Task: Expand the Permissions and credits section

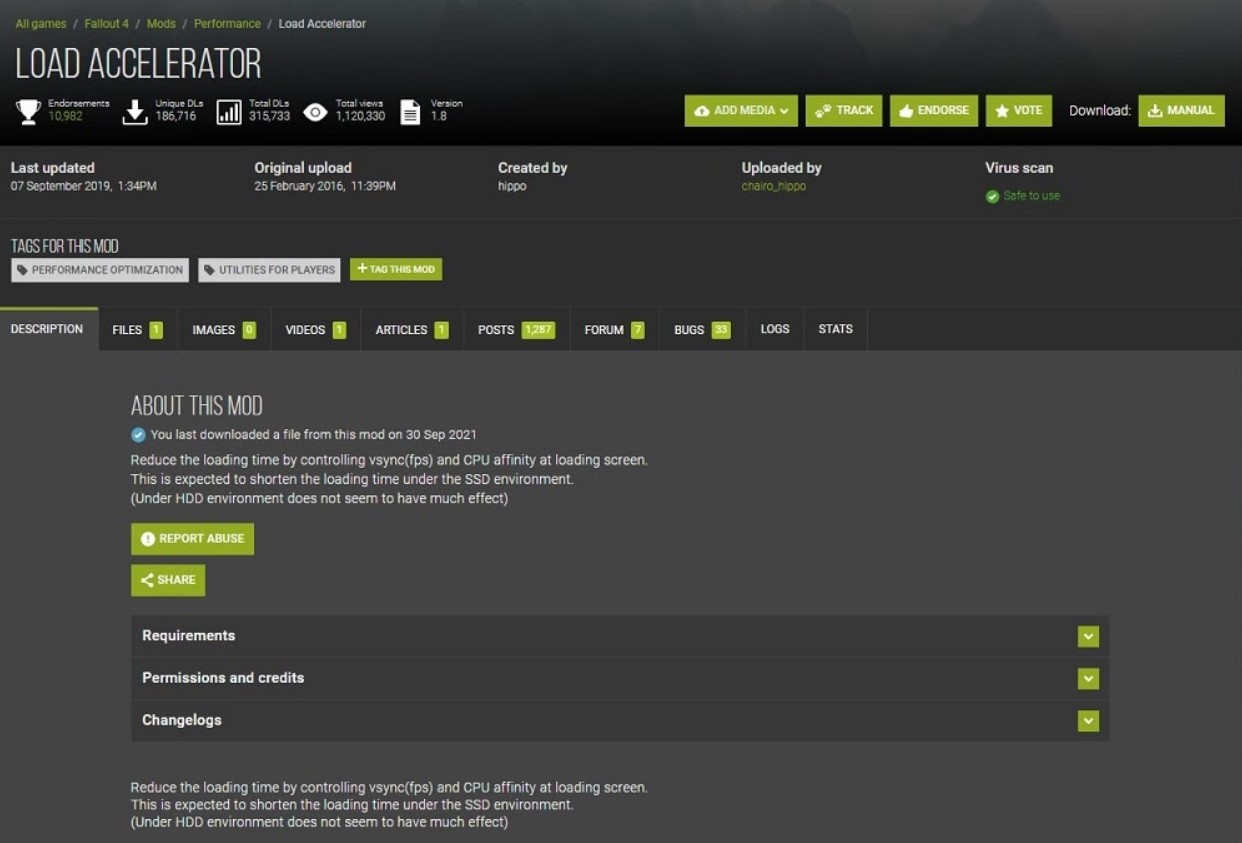Action: [x=620, y=678]
